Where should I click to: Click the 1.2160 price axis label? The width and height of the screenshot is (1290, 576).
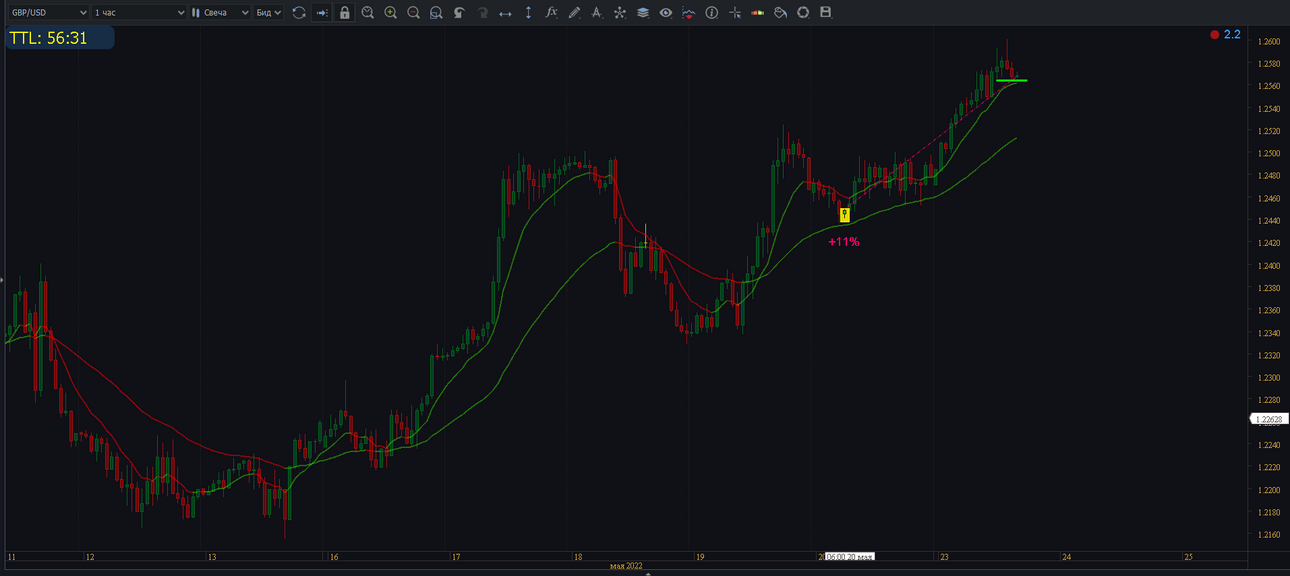coord(1270,535)
